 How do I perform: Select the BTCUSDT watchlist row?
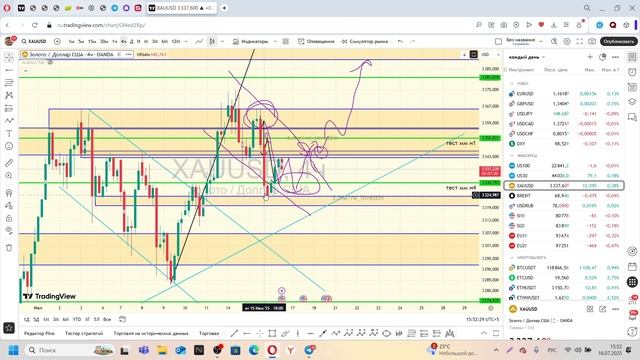(x=564, y=268)
